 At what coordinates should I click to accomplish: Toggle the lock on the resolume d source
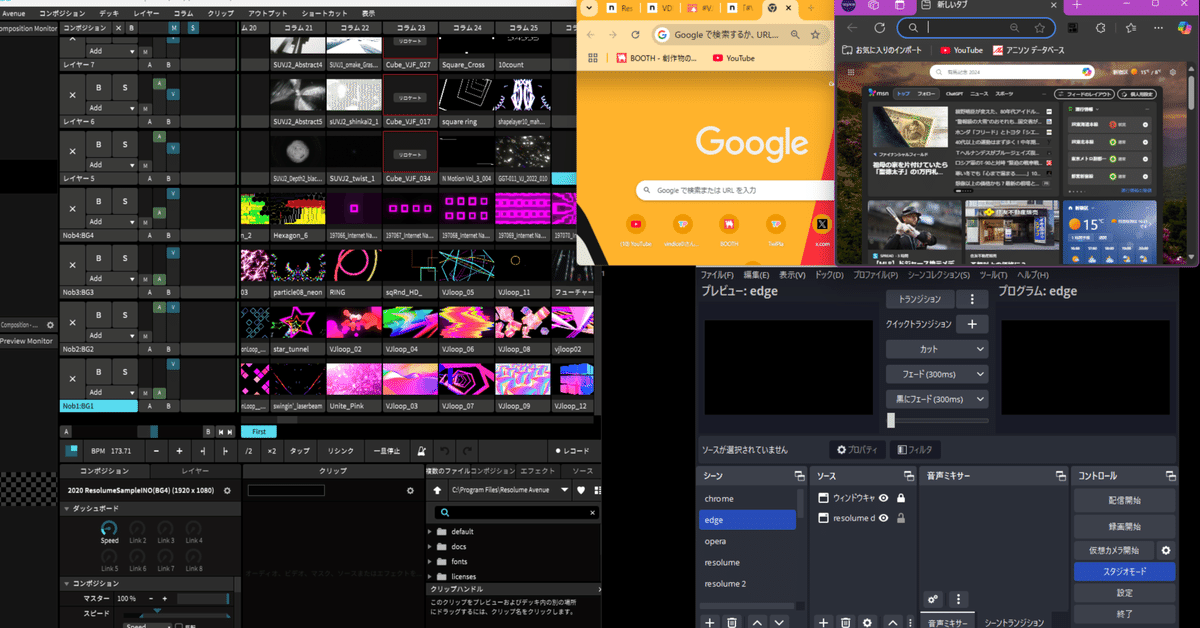(901, 518)
